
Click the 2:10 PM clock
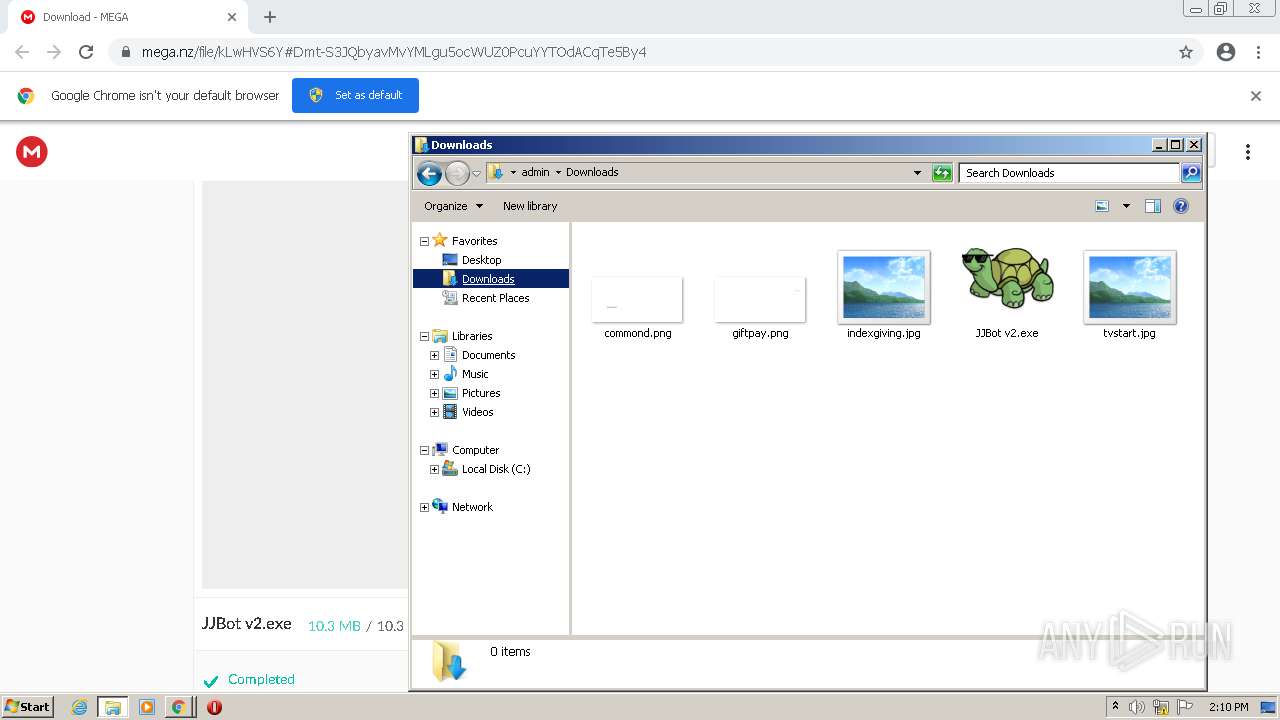[1228, 707]
